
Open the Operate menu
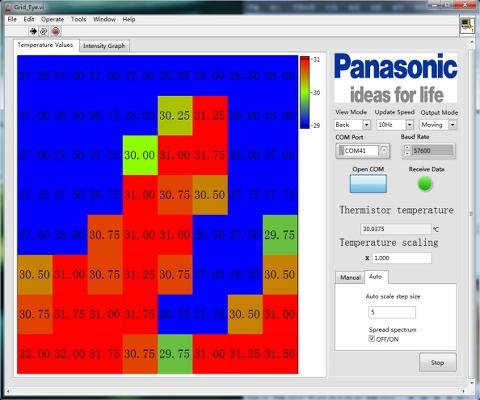click(x=52, y=19)
